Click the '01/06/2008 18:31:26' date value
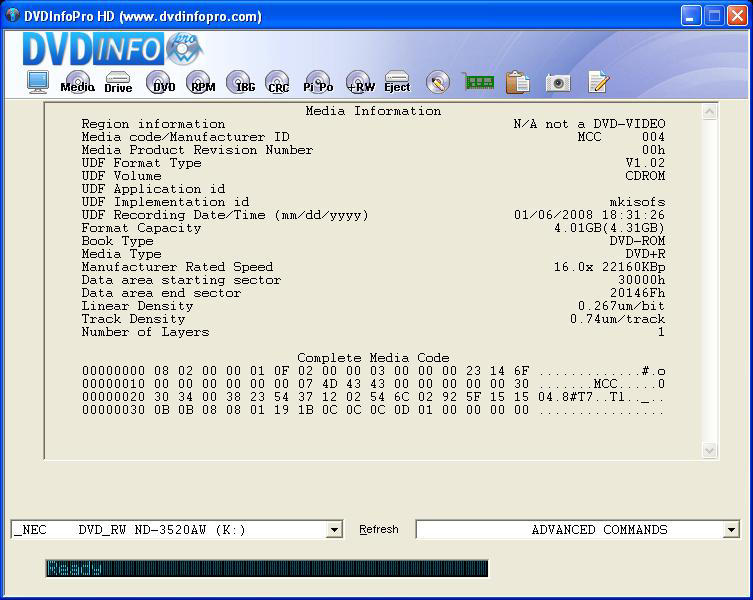This screenshot has height=600, width=753. click(x=589, y=215)
